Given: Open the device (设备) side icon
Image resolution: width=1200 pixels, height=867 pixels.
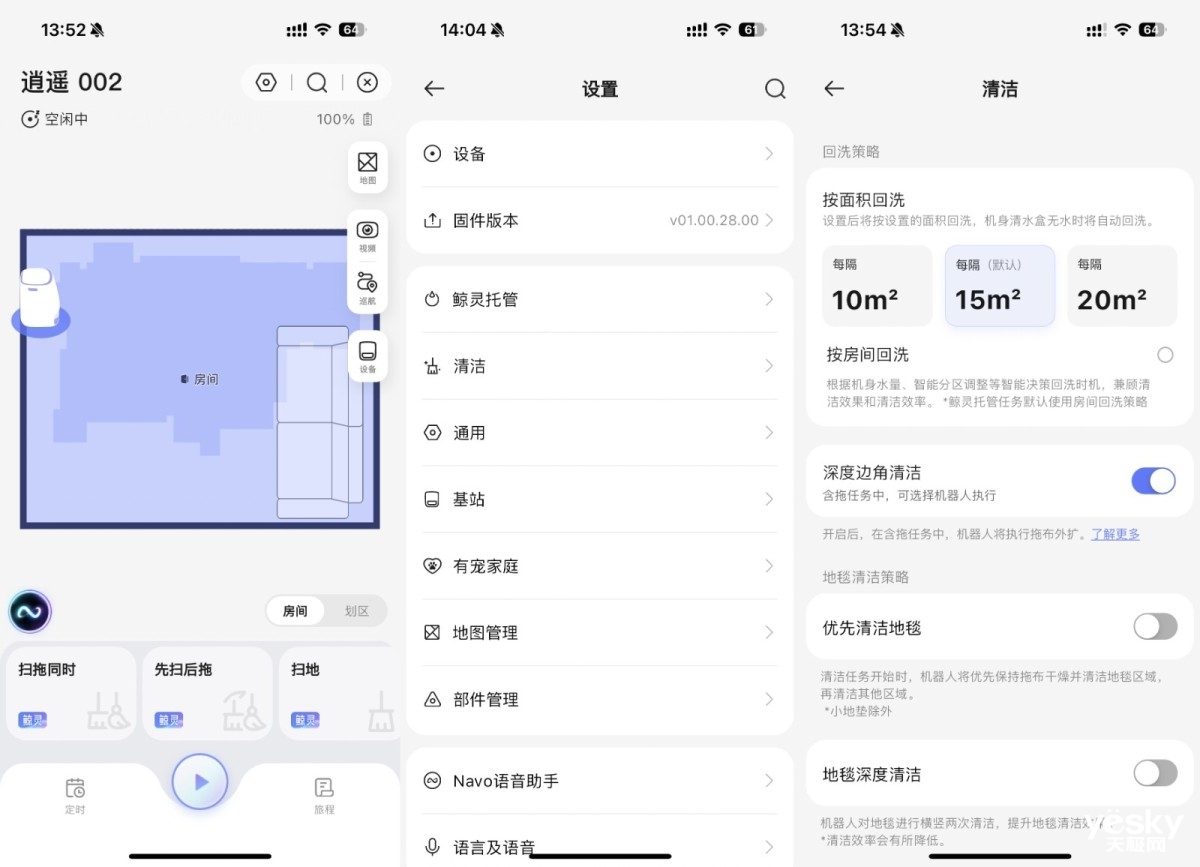Looking at the screenshot, I should tap(367, 354).
